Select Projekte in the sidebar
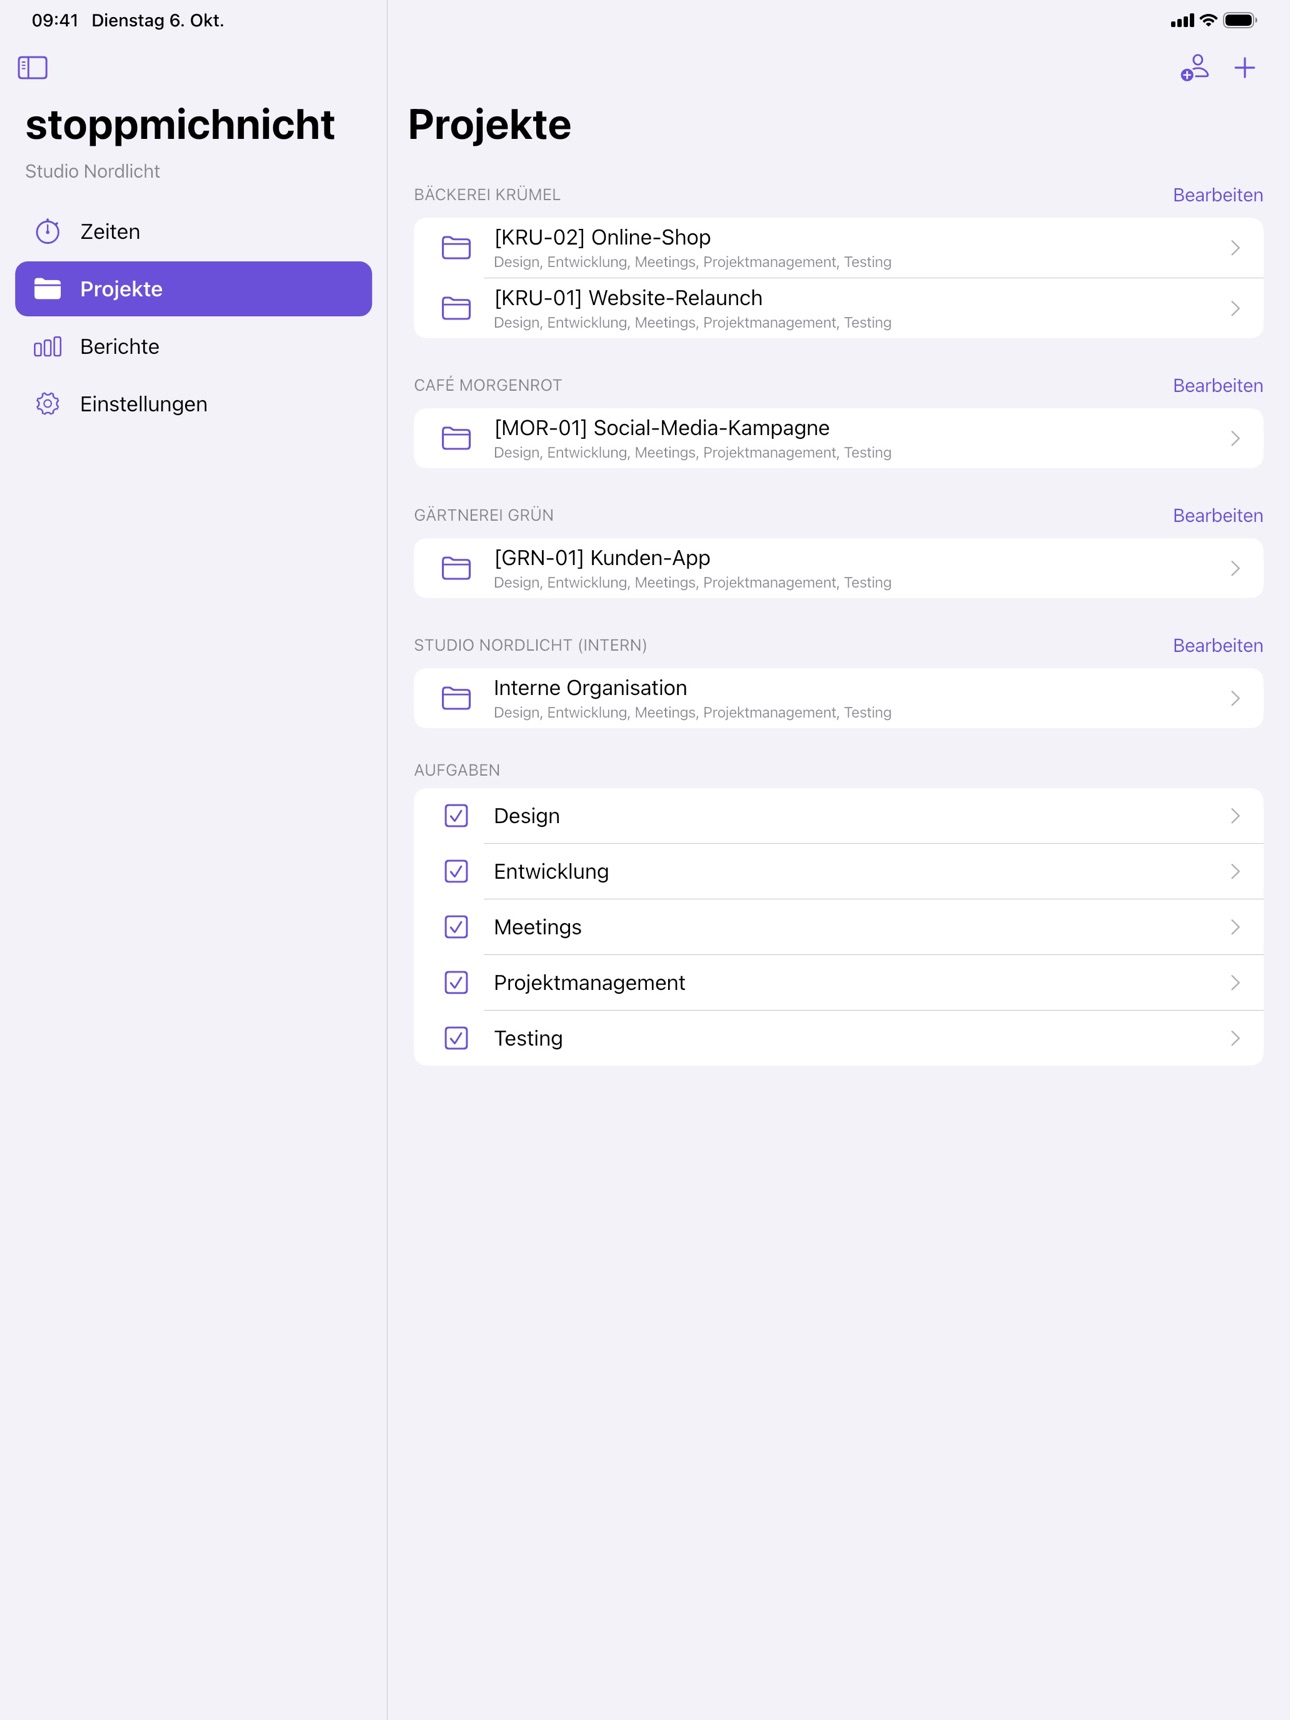The height and width of the screenshot is (1720, 1290). (193, 289)
